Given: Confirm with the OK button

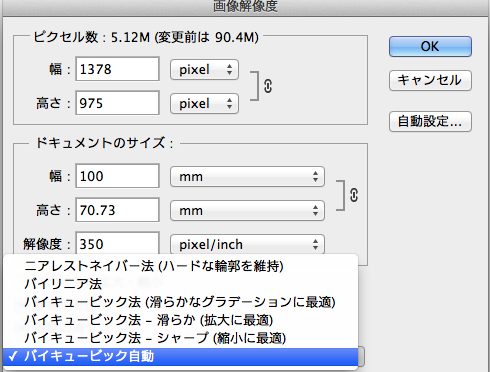Looking at the screenshot, I should 430,46.
